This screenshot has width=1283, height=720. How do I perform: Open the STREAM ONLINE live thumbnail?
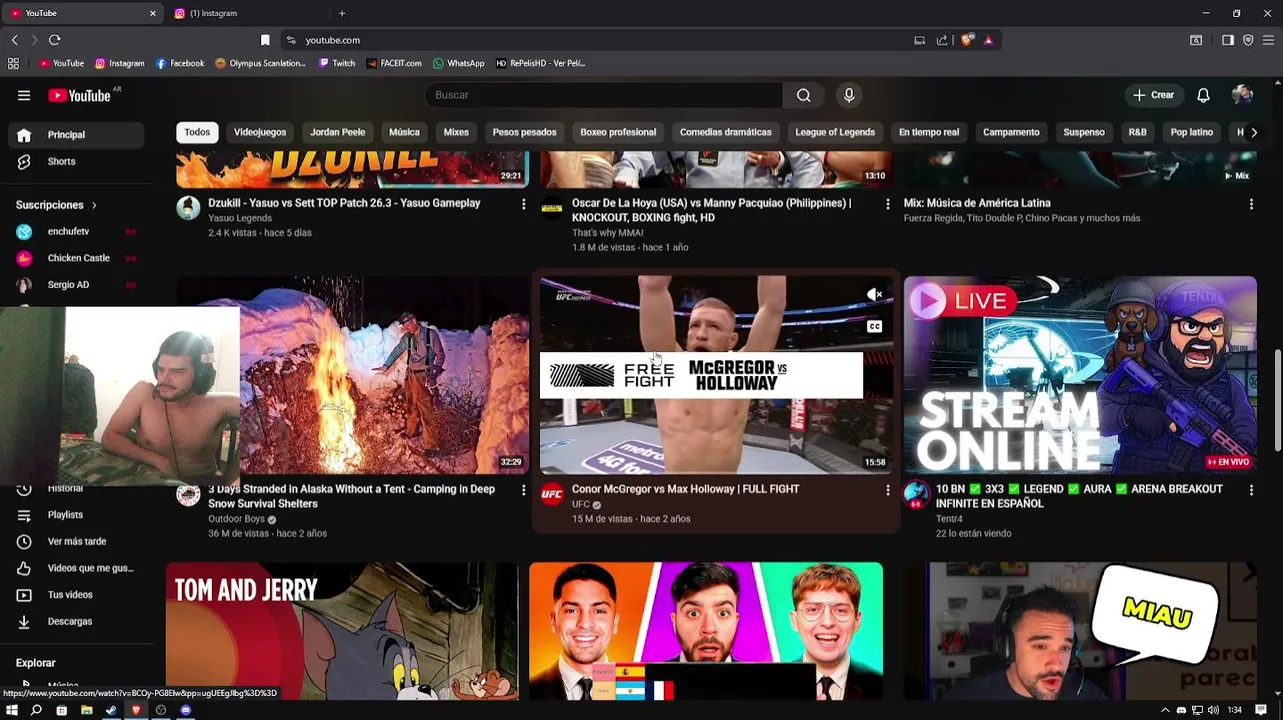click(1080, 374)
